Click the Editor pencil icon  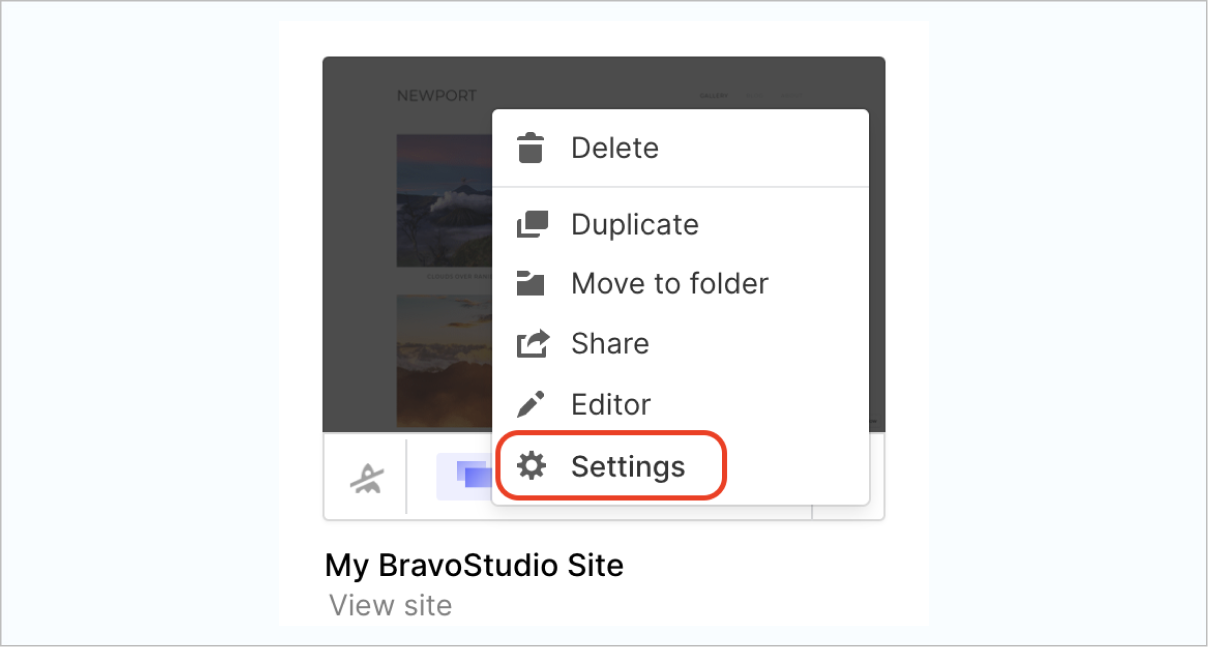pos(531,405)
